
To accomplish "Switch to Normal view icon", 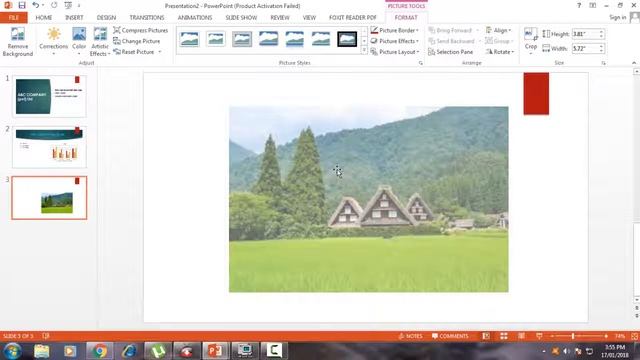I will 486,336.
